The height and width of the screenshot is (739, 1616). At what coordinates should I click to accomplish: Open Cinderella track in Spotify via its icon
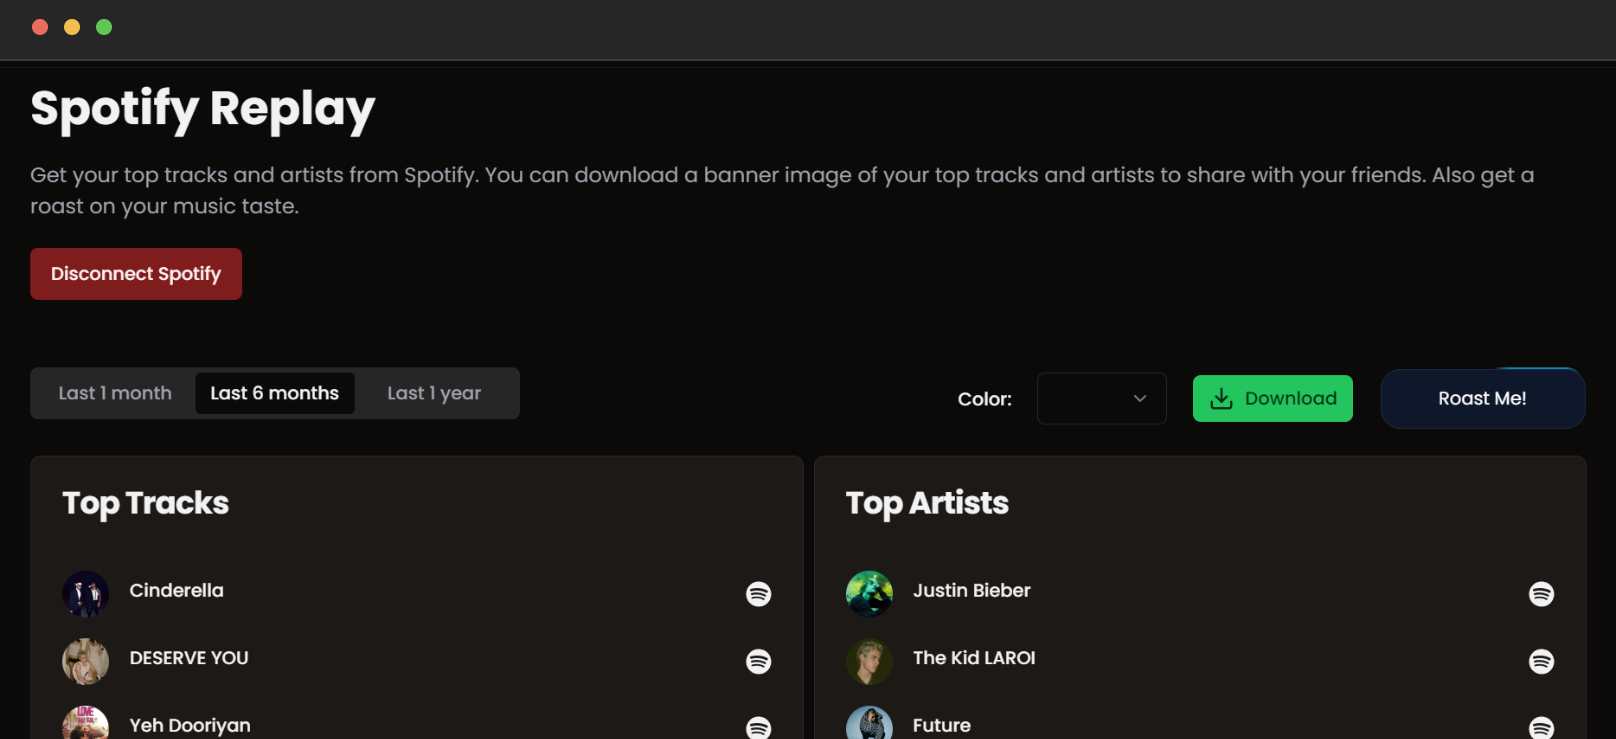click(758, 594)
